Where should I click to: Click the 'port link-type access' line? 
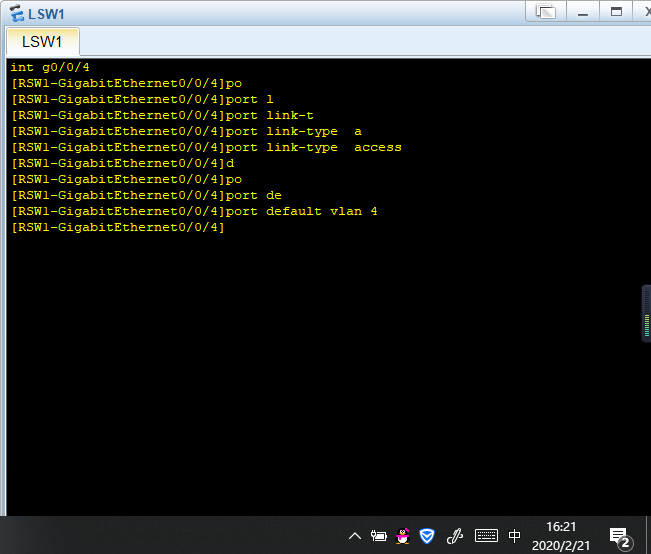click(x=206, y=147)
